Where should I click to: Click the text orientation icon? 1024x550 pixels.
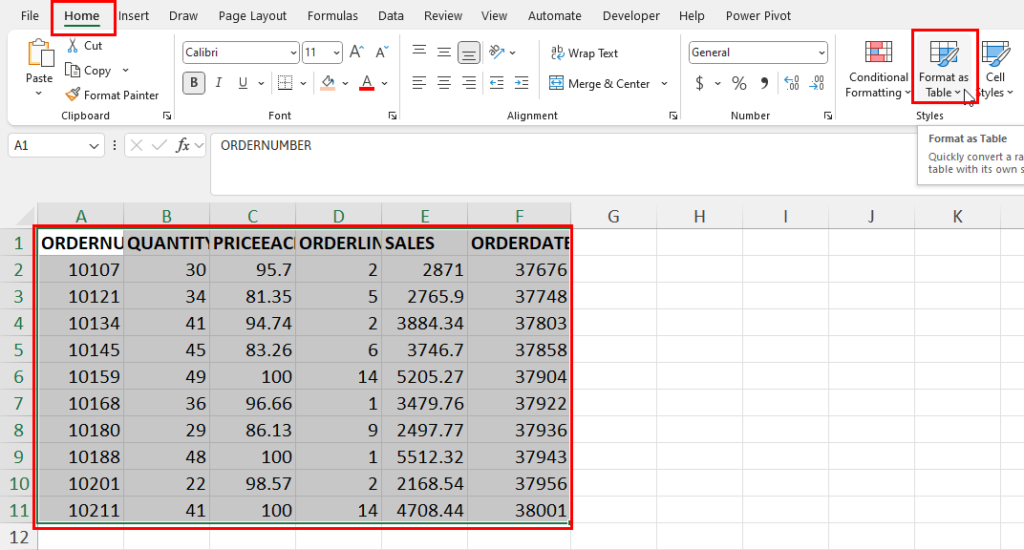(x=497, y=52)
